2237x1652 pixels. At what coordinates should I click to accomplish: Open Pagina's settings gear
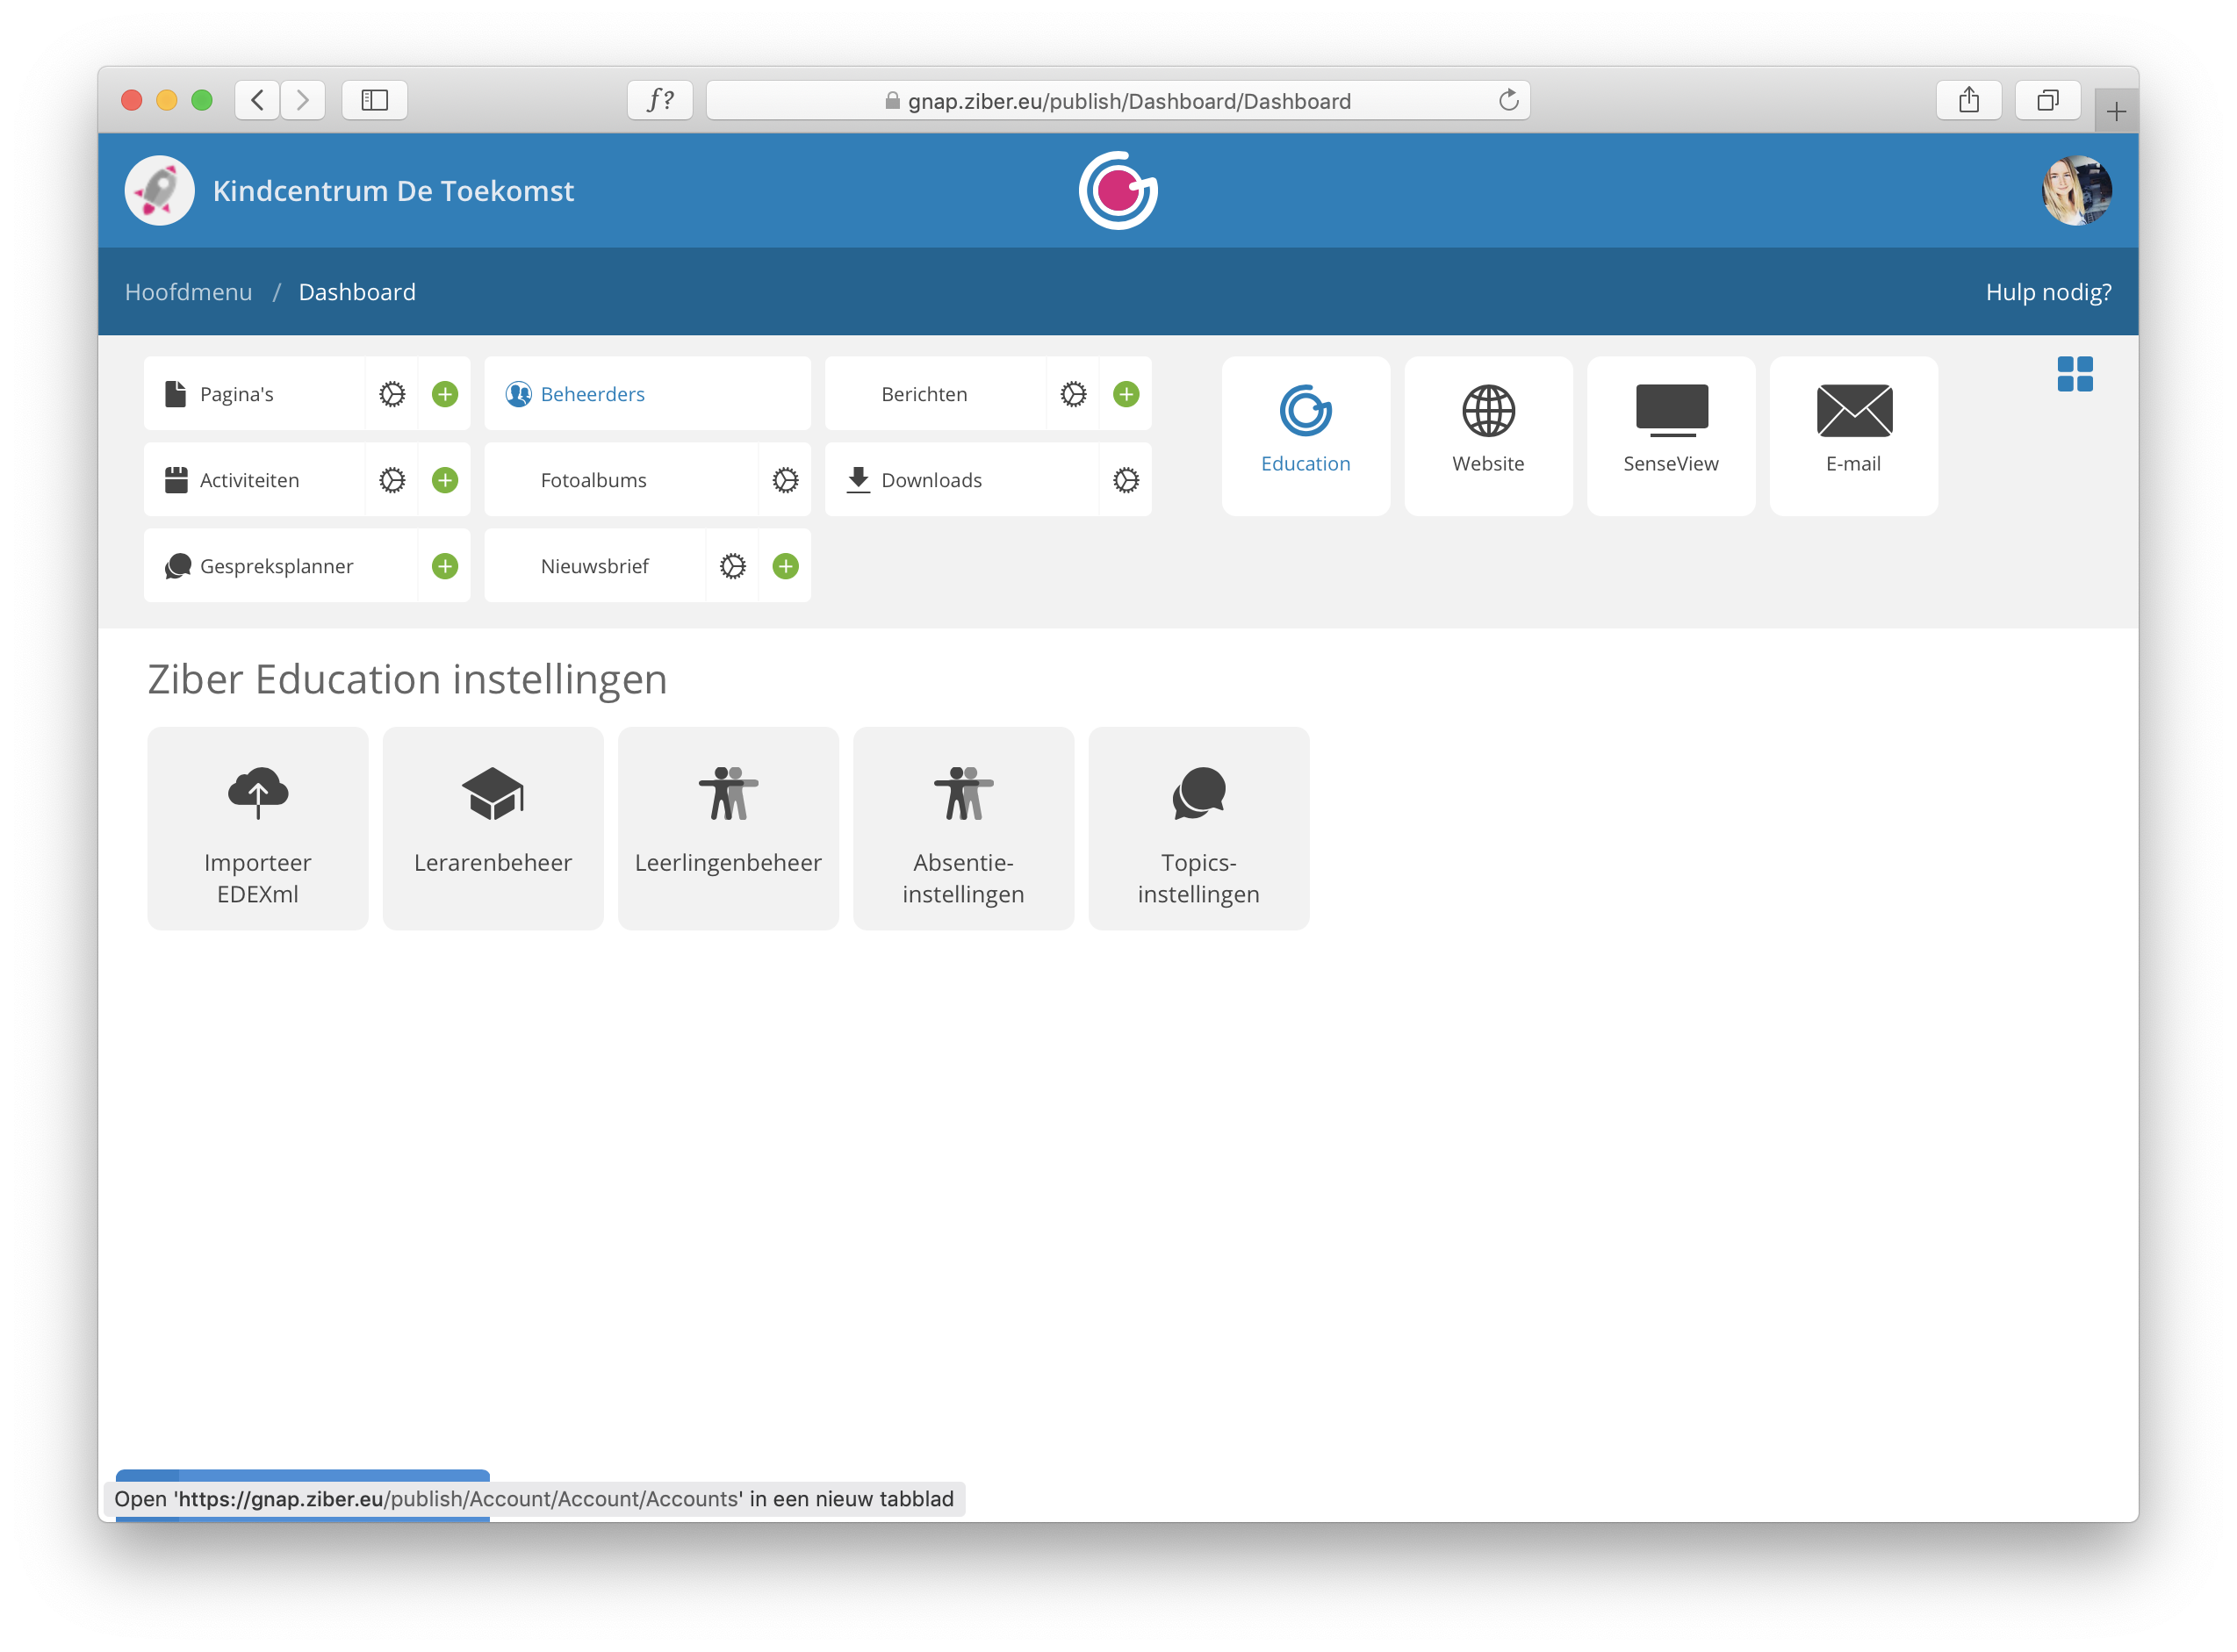392,394
